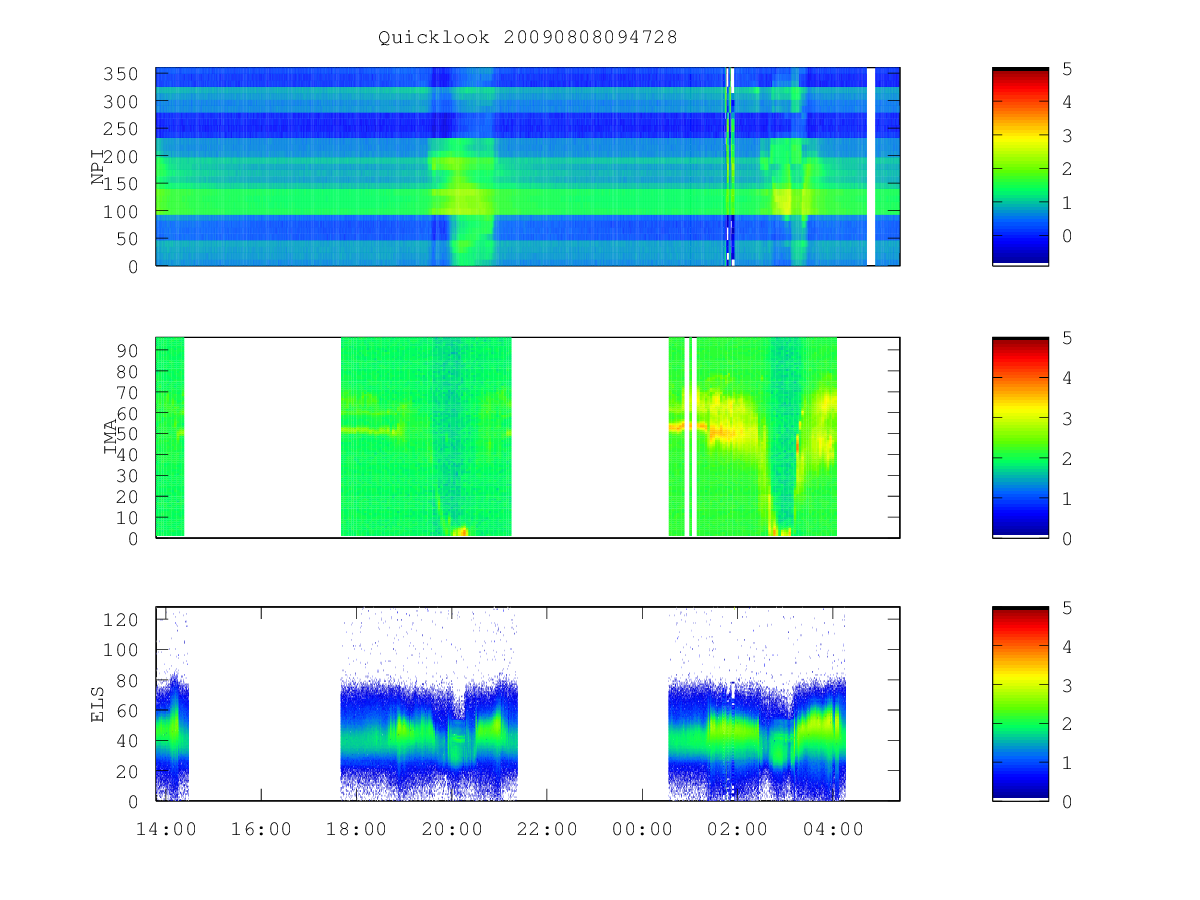This screenshot has height=900, width=1200.
Task: Click the ELS data segment starting after 00:00
Action: pos(757,703)
